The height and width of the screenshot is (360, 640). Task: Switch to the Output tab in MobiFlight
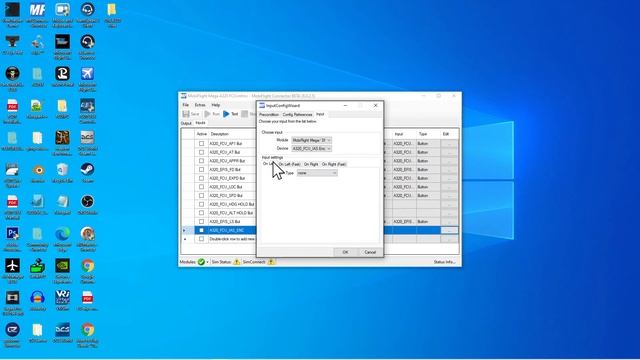pyautogui.click(x=186, y=123)
